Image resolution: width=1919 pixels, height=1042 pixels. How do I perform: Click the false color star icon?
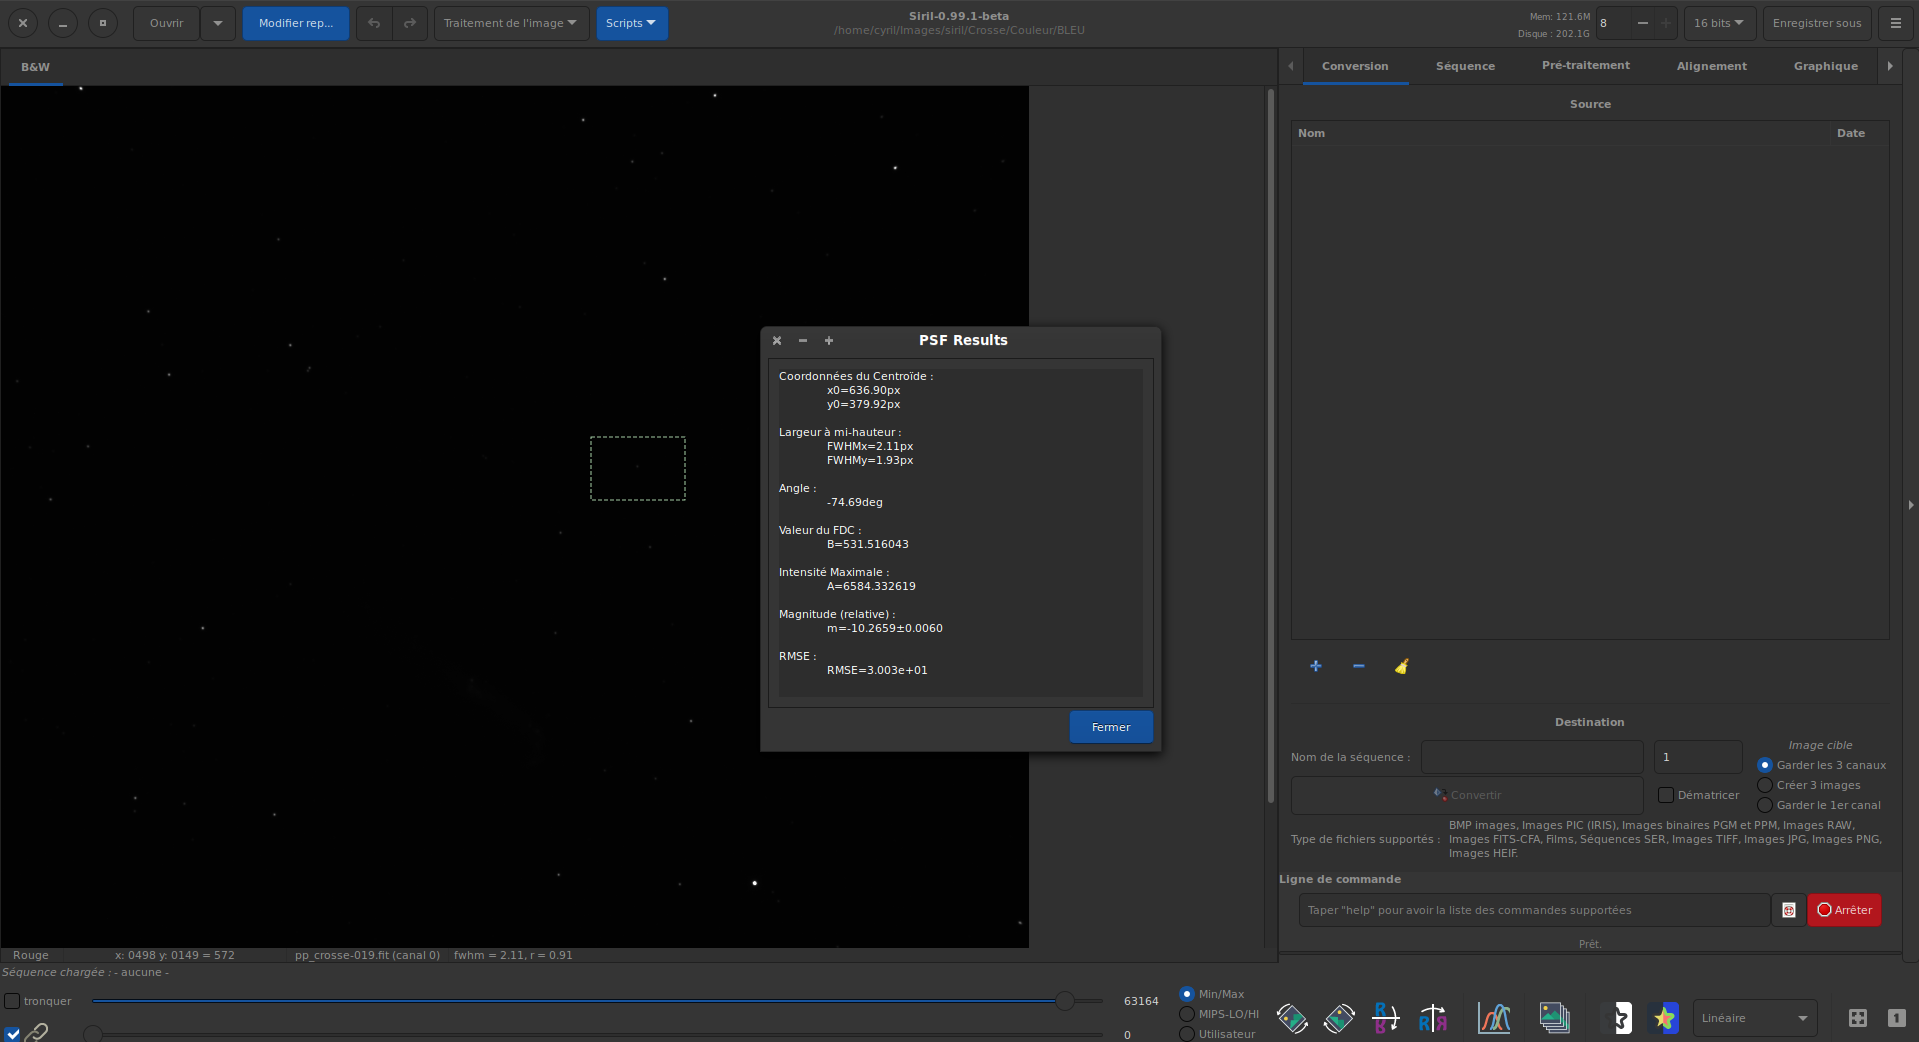(1664, 1018)
